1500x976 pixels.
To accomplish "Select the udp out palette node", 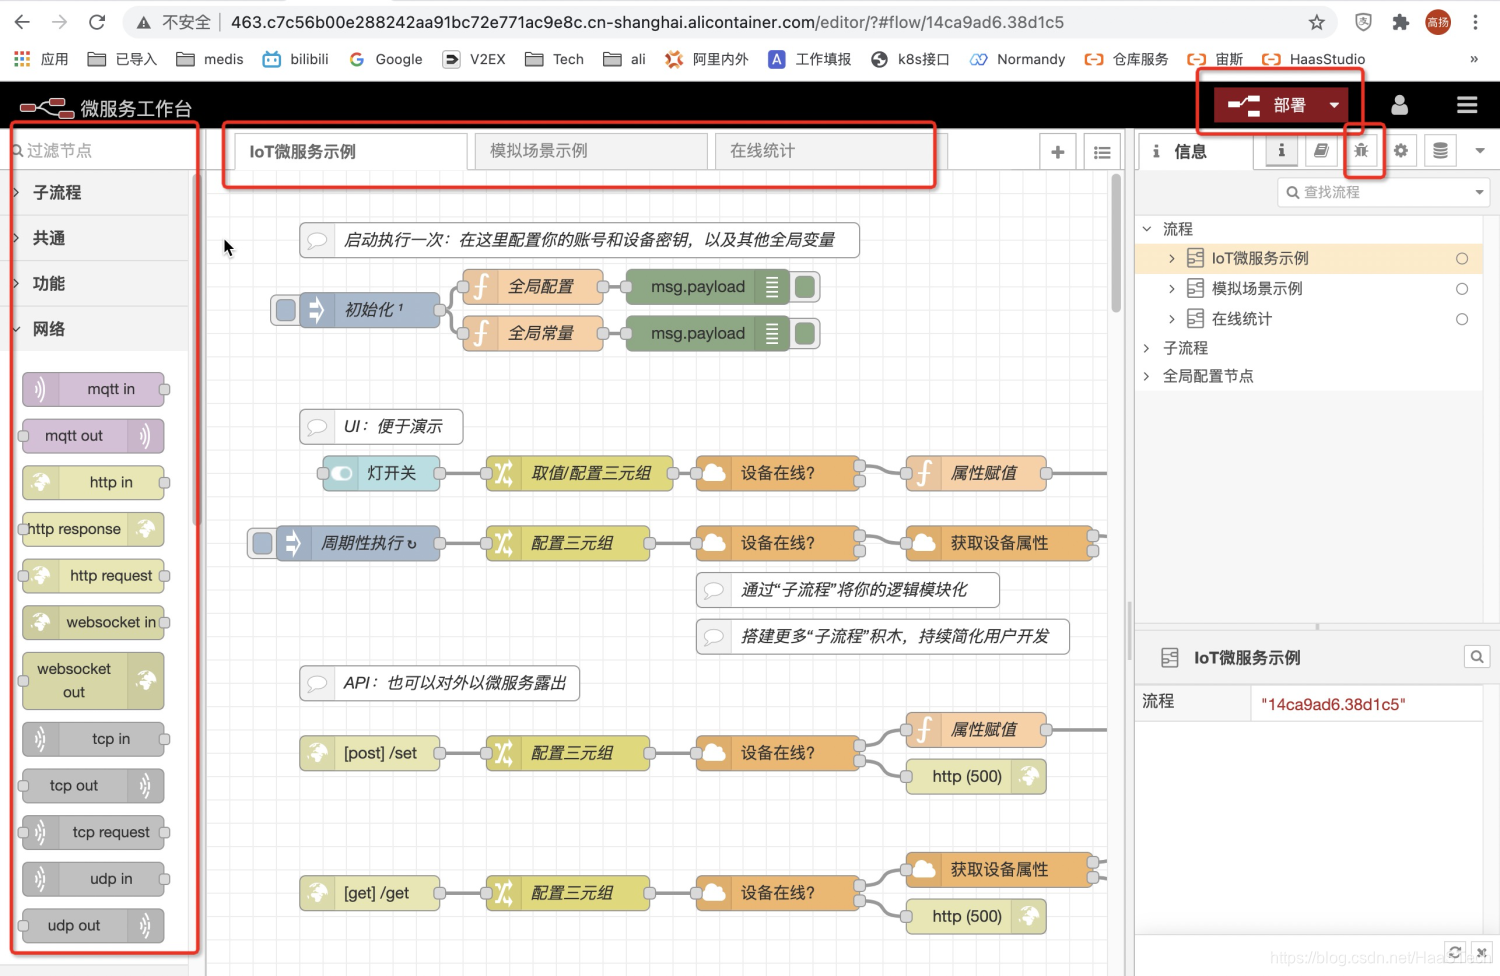I will 94,926.
